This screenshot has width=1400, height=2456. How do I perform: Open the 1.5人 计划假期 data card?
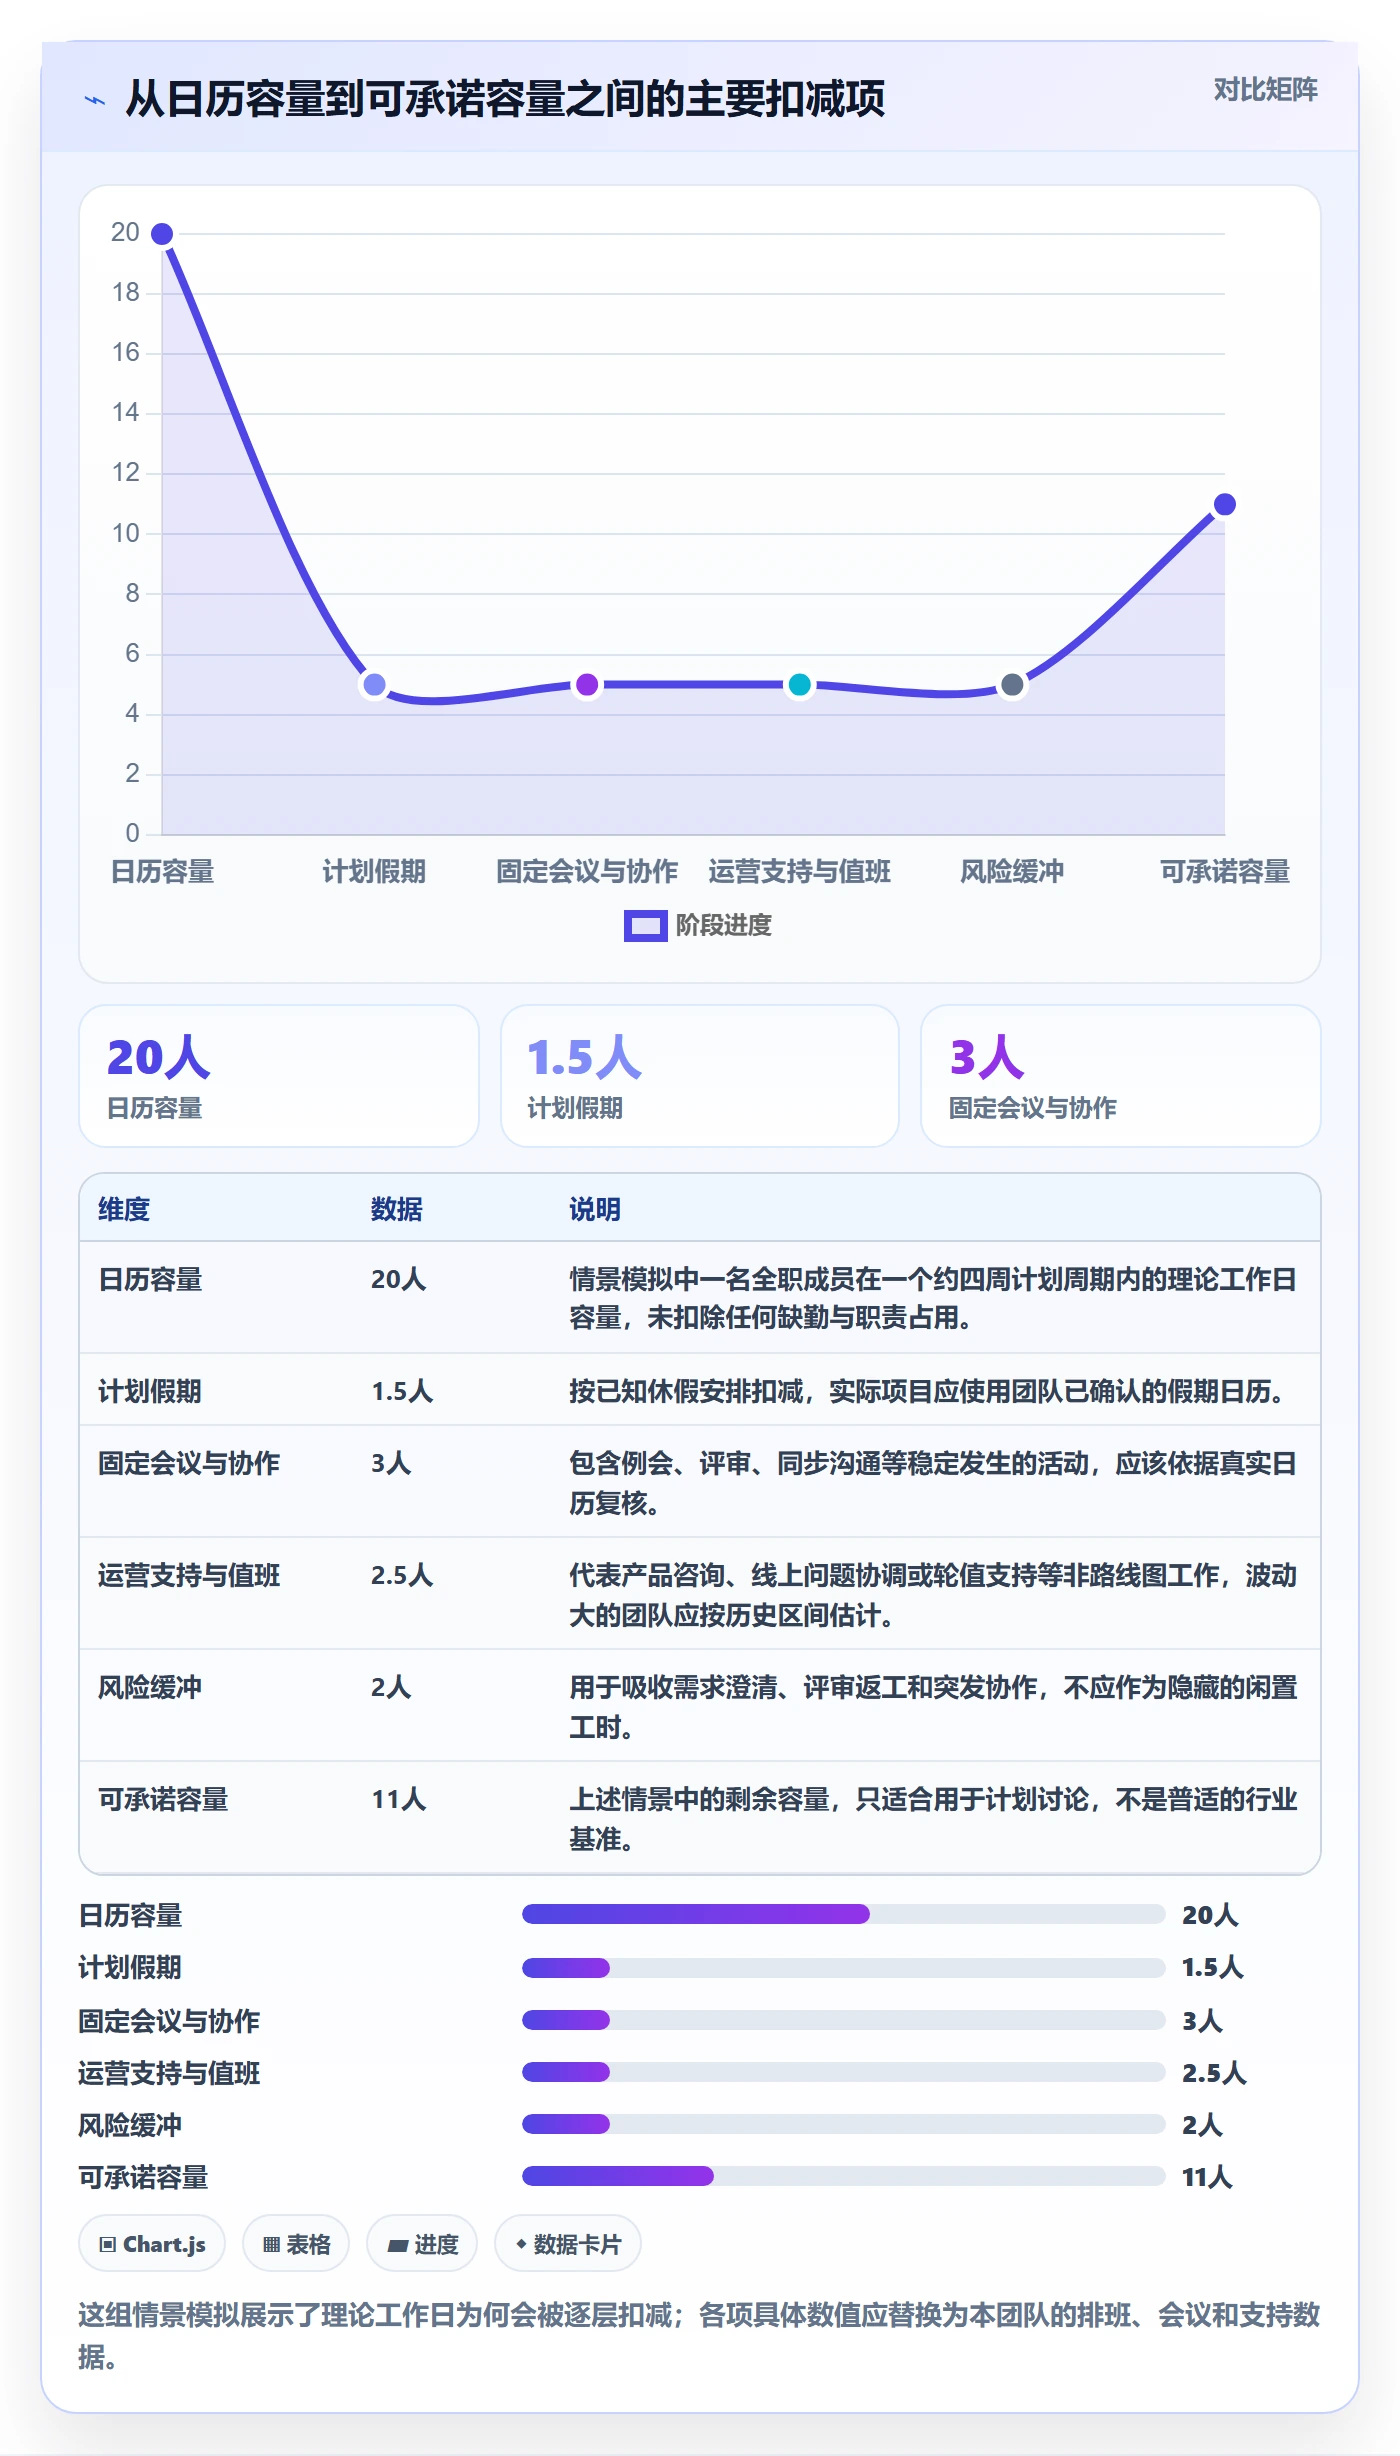[x=700, y=1076]
